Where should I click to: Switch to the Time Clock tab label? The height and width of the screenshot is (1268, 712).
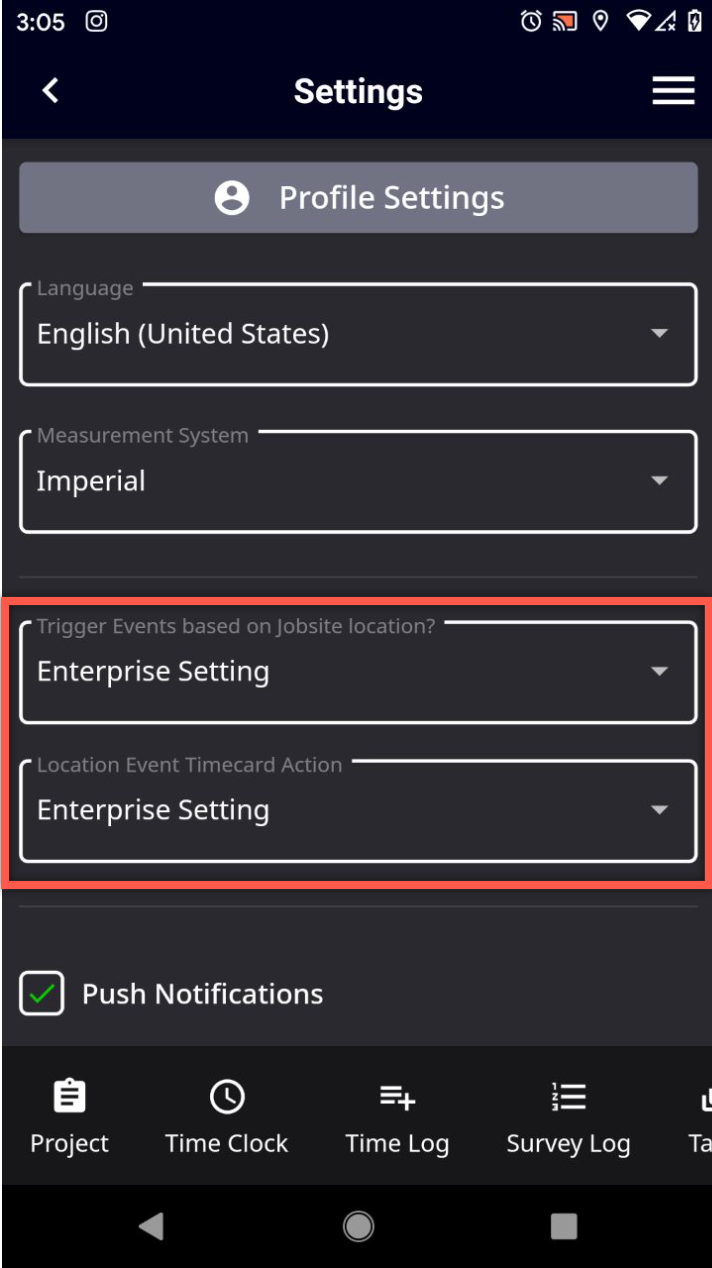tap(227, 1144)
